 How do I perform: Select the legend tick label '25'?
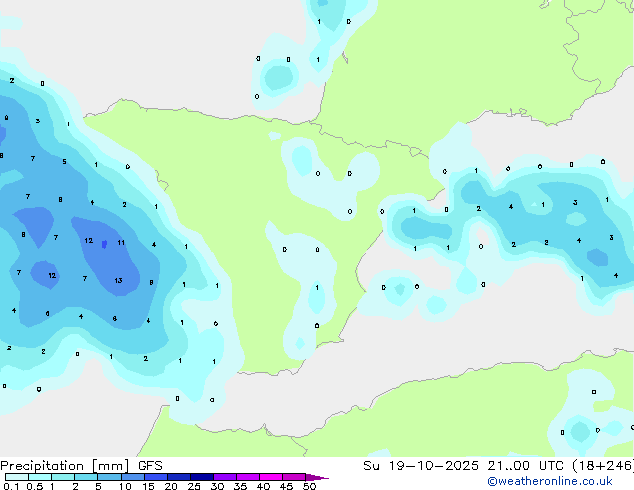pos(194,486)
